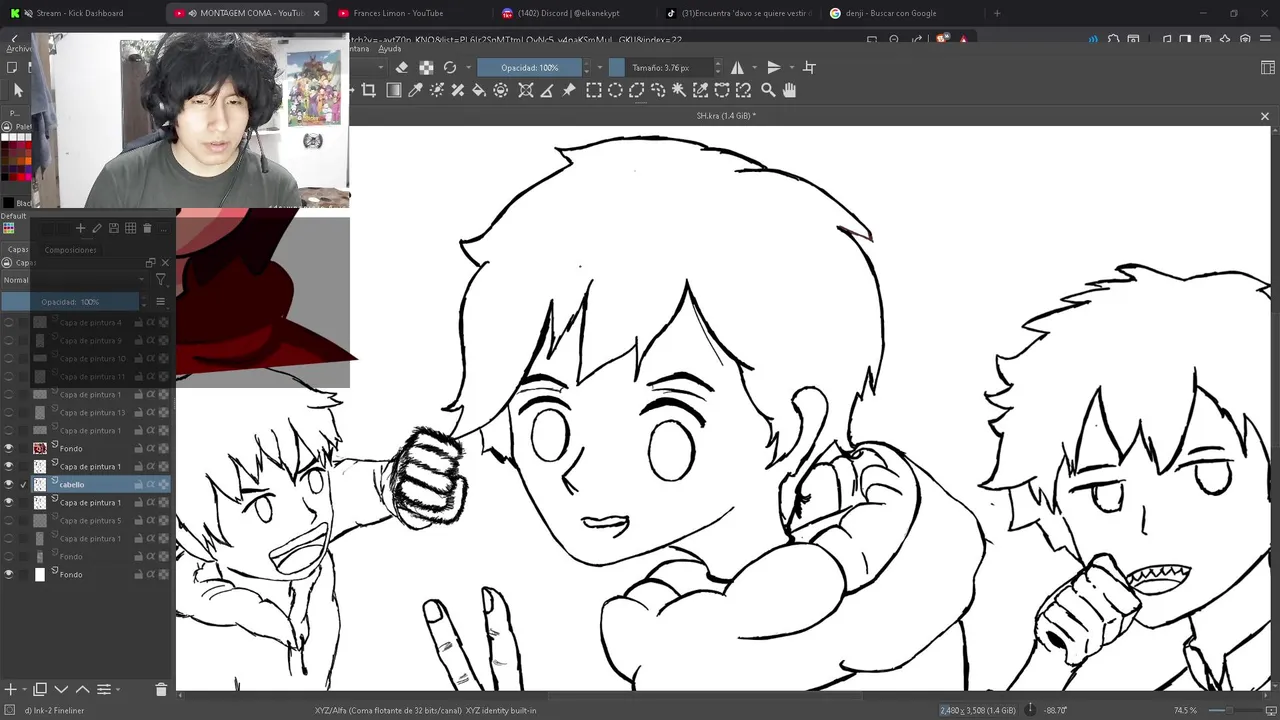This screenshot has width=1280, height=720.
Task: Click the layer Opacidad 100% slider
Action: coord(70,301)
